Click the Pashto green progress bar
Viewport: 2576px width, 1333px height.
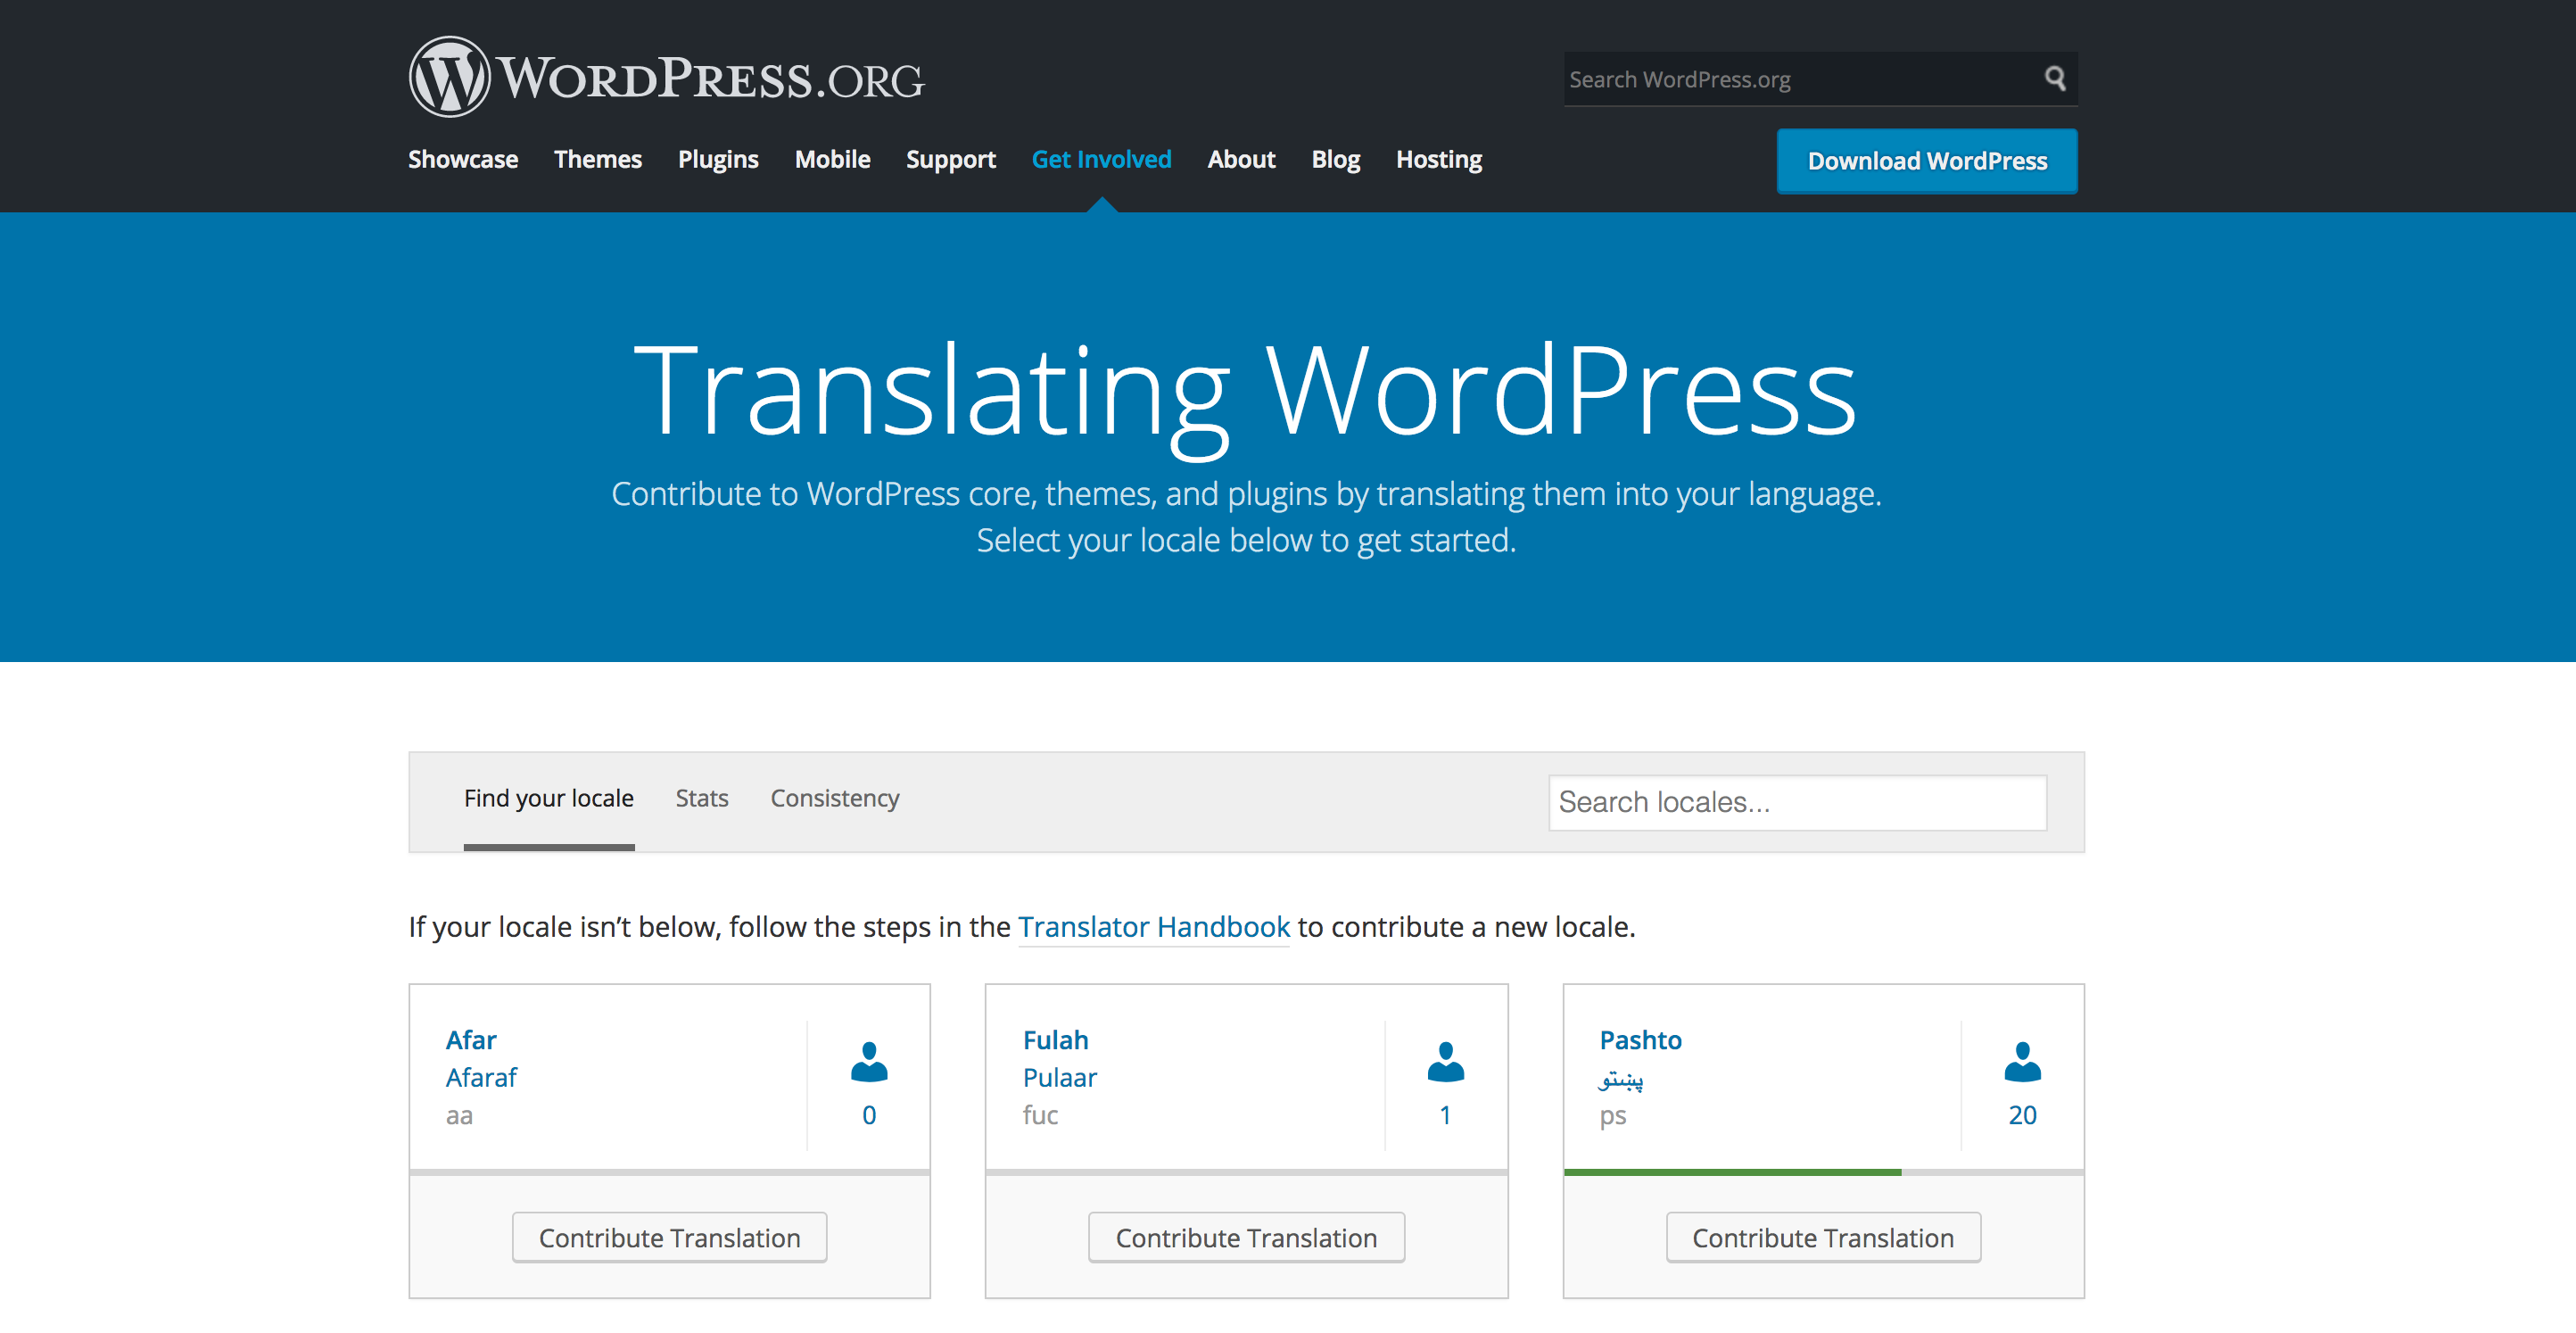point(1732,1172)
